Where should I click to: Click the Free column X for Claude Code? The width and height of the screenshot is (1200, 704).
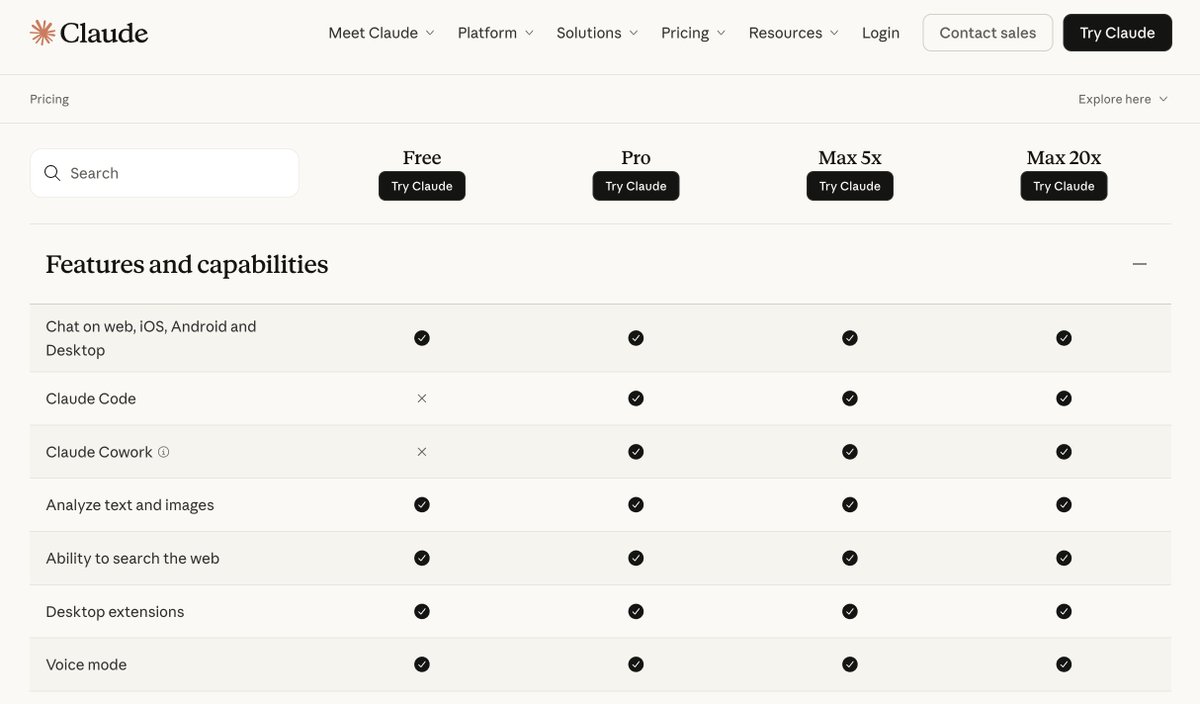pyautogui.click(x=422, y=398)
